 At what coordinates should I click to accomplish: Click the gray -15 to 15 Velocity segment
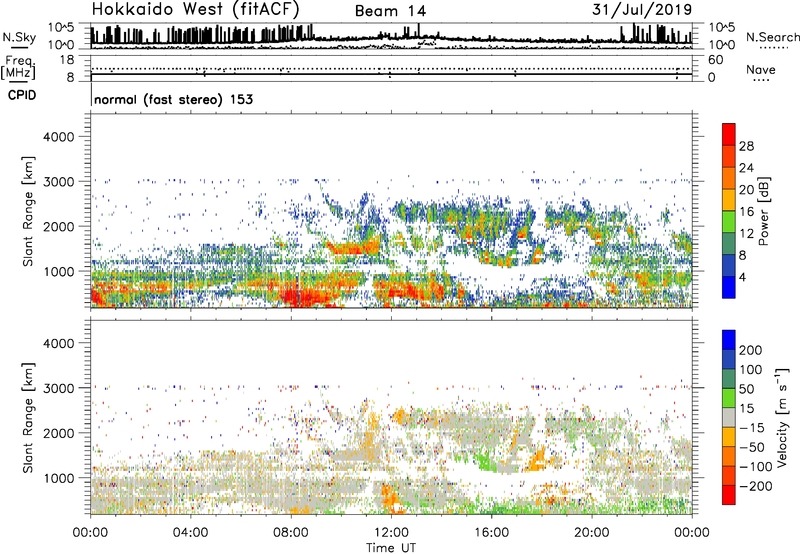[x=729, y=417]
